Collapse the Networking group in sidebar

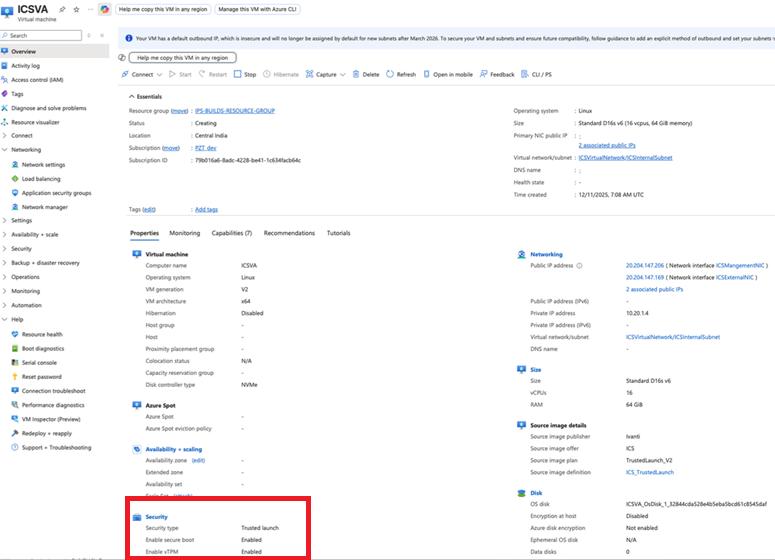pyautogui.click(x=5, y=150)
